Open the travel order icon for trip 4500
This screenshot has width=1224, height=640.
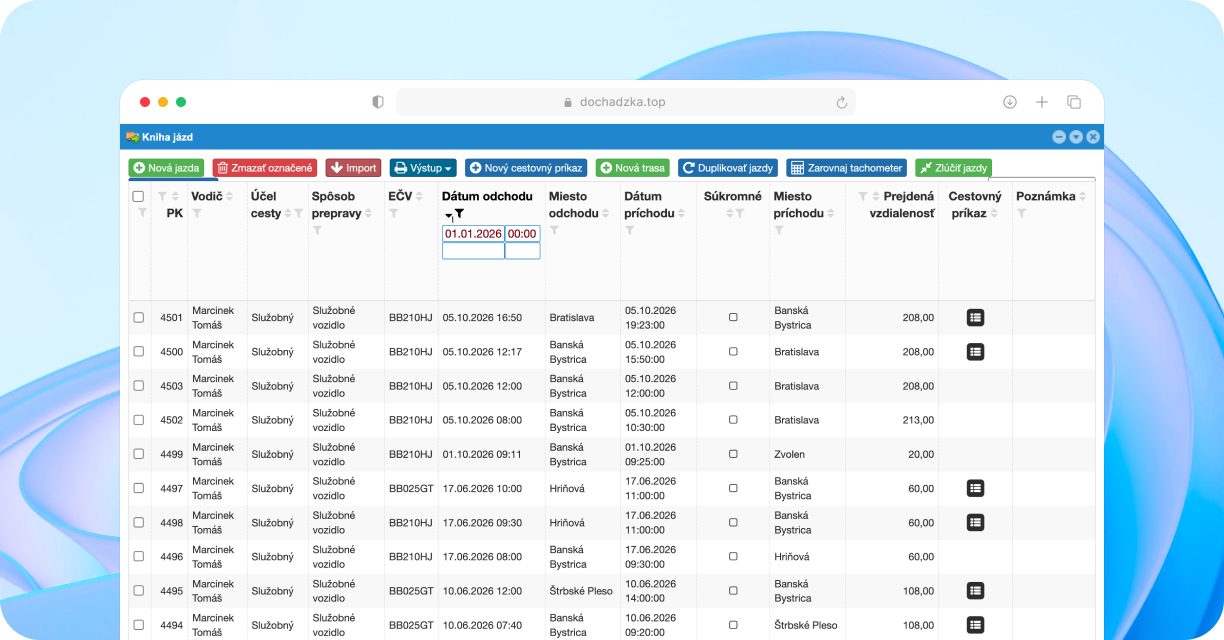click(x=976, y=352)
